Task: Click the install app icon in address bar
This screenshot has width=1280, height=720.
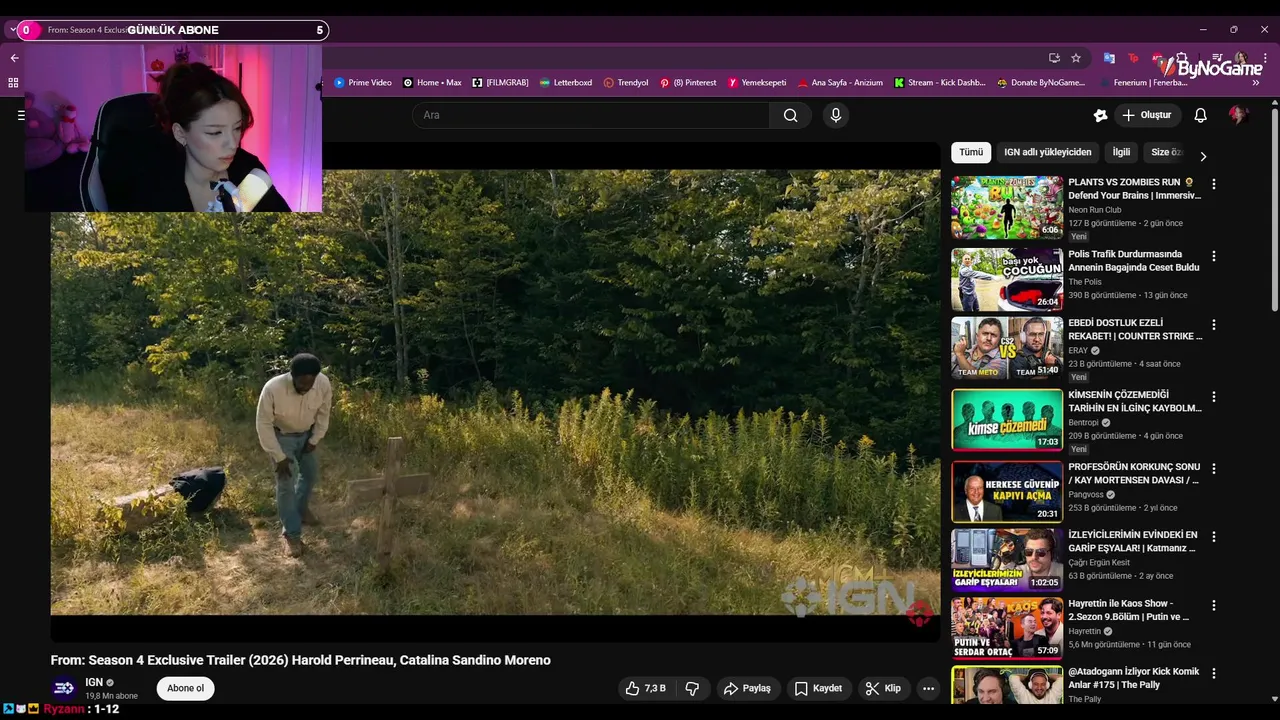Action: [x=1054, y=58]
